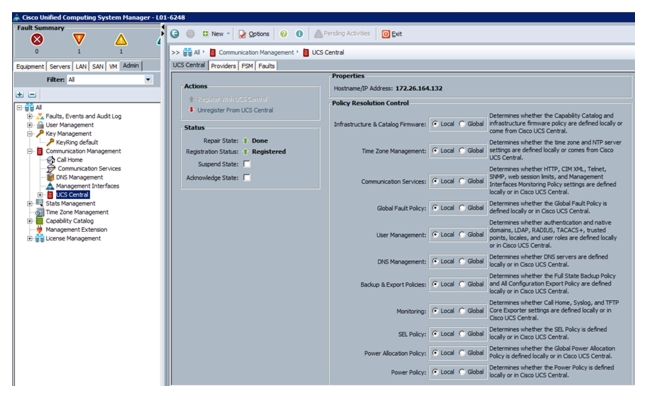This screenshot has width=648, height=399.
Task: Click the minor faults yellow warning icon
Action: pyautogui.click(x=121, y=40)
